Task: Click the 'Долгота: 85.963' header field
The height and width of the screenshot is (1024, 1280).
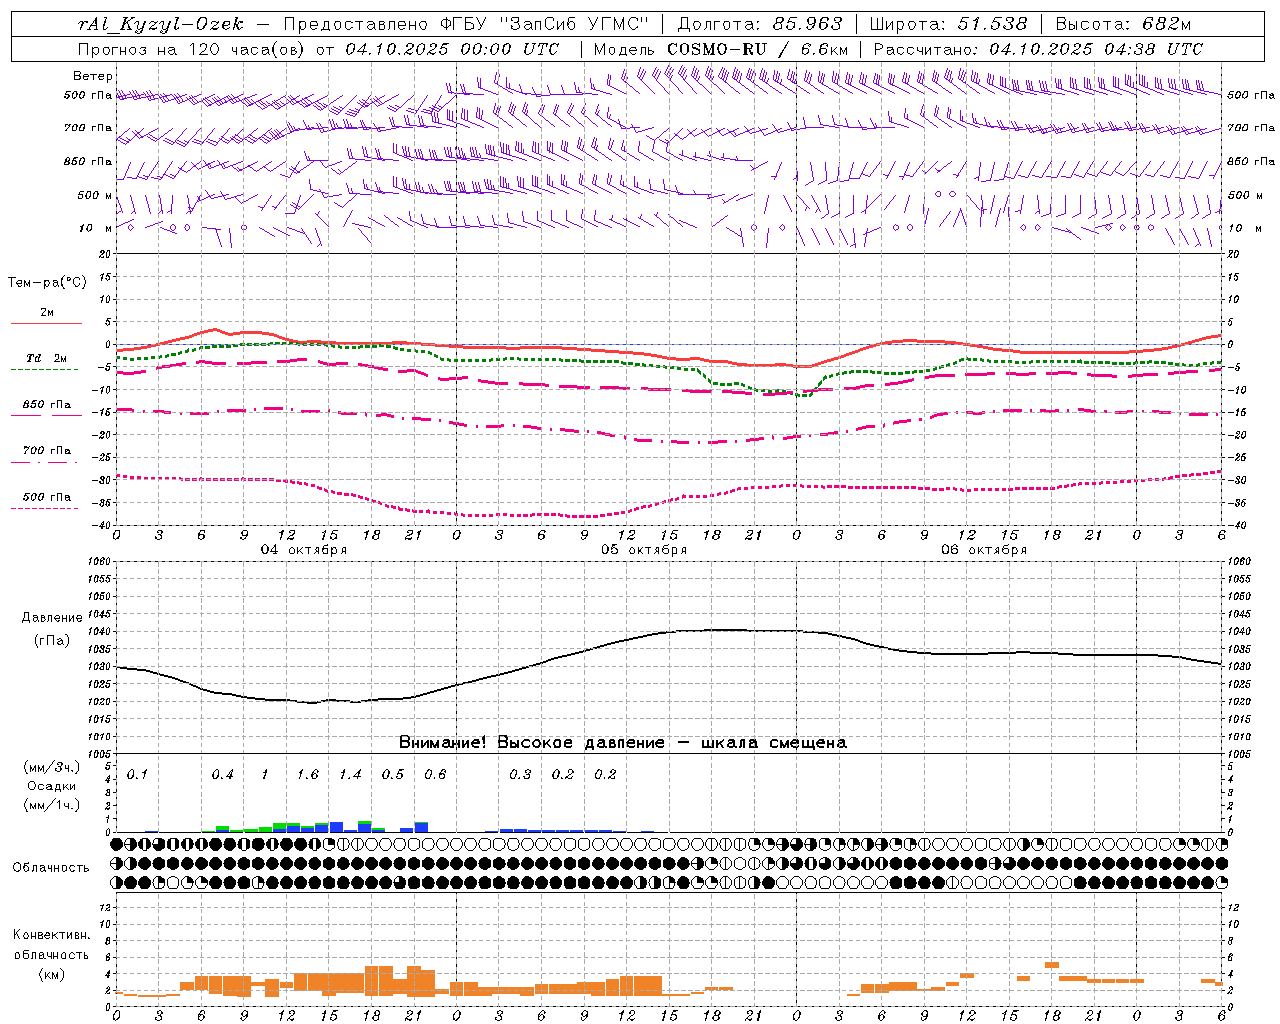Action: 759,24
